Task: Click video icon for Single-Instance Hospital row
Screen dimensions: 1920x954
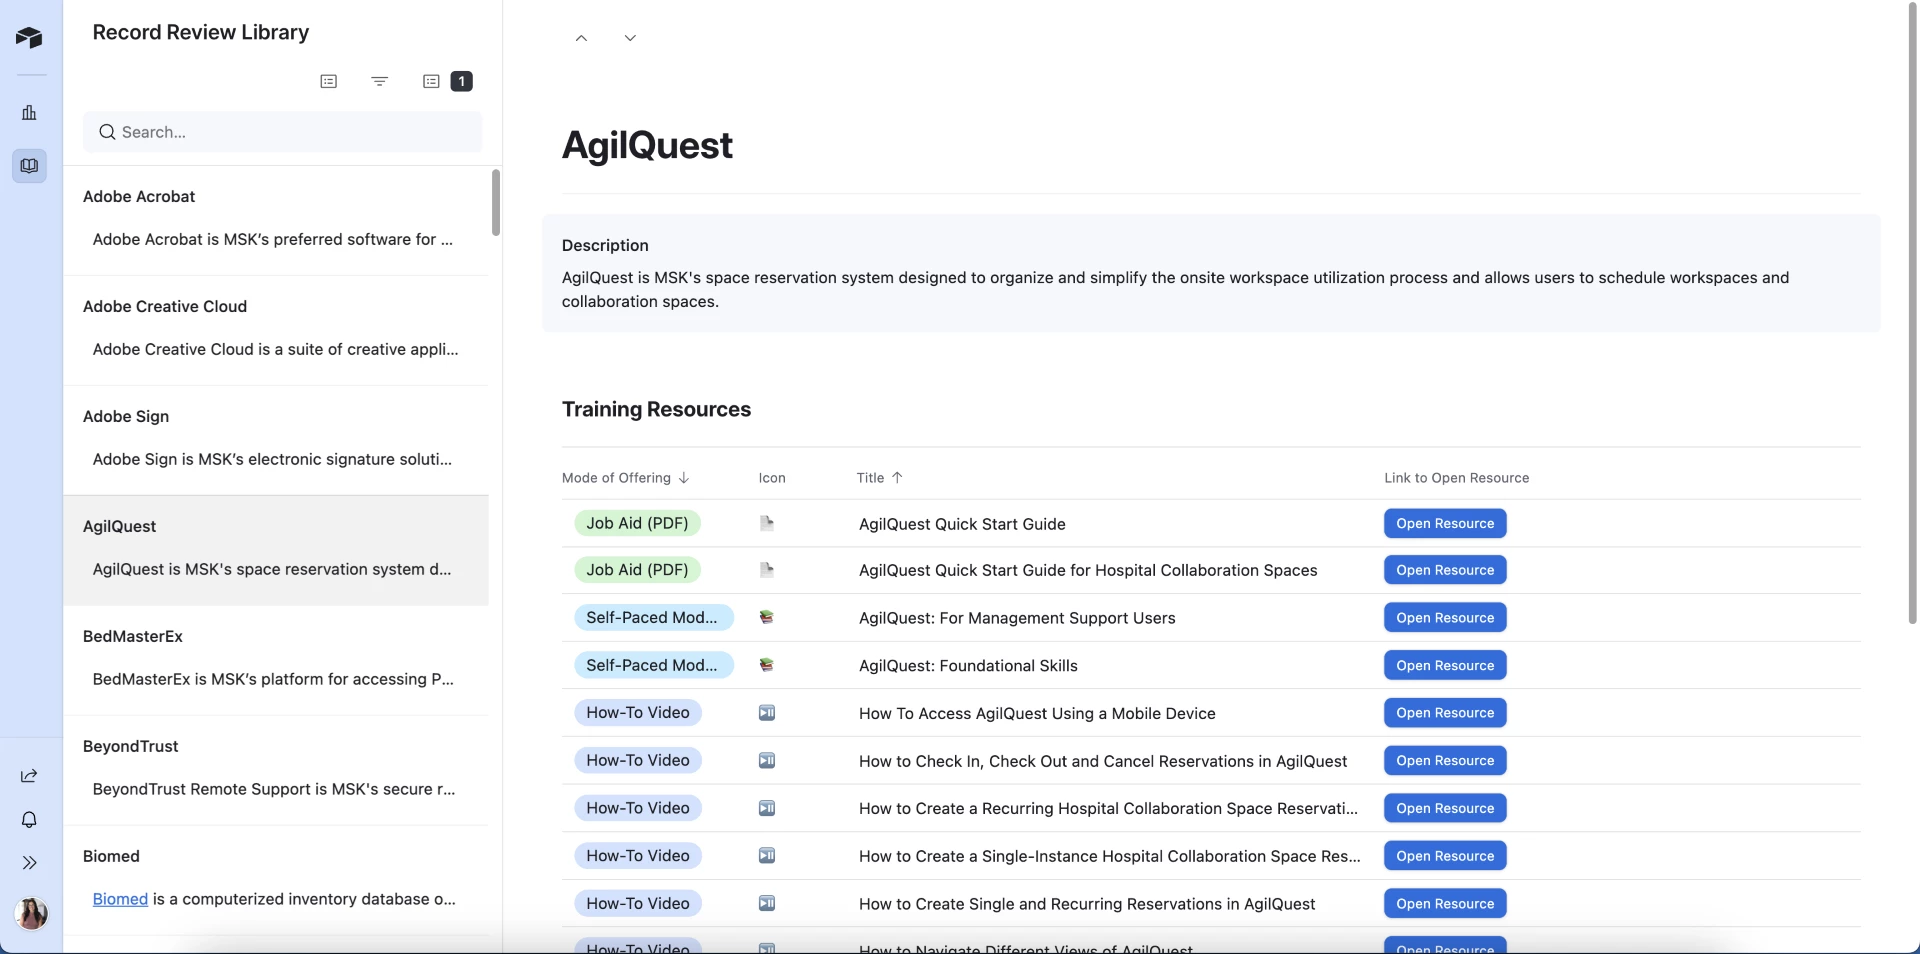Action: click(x=767, y=856)
